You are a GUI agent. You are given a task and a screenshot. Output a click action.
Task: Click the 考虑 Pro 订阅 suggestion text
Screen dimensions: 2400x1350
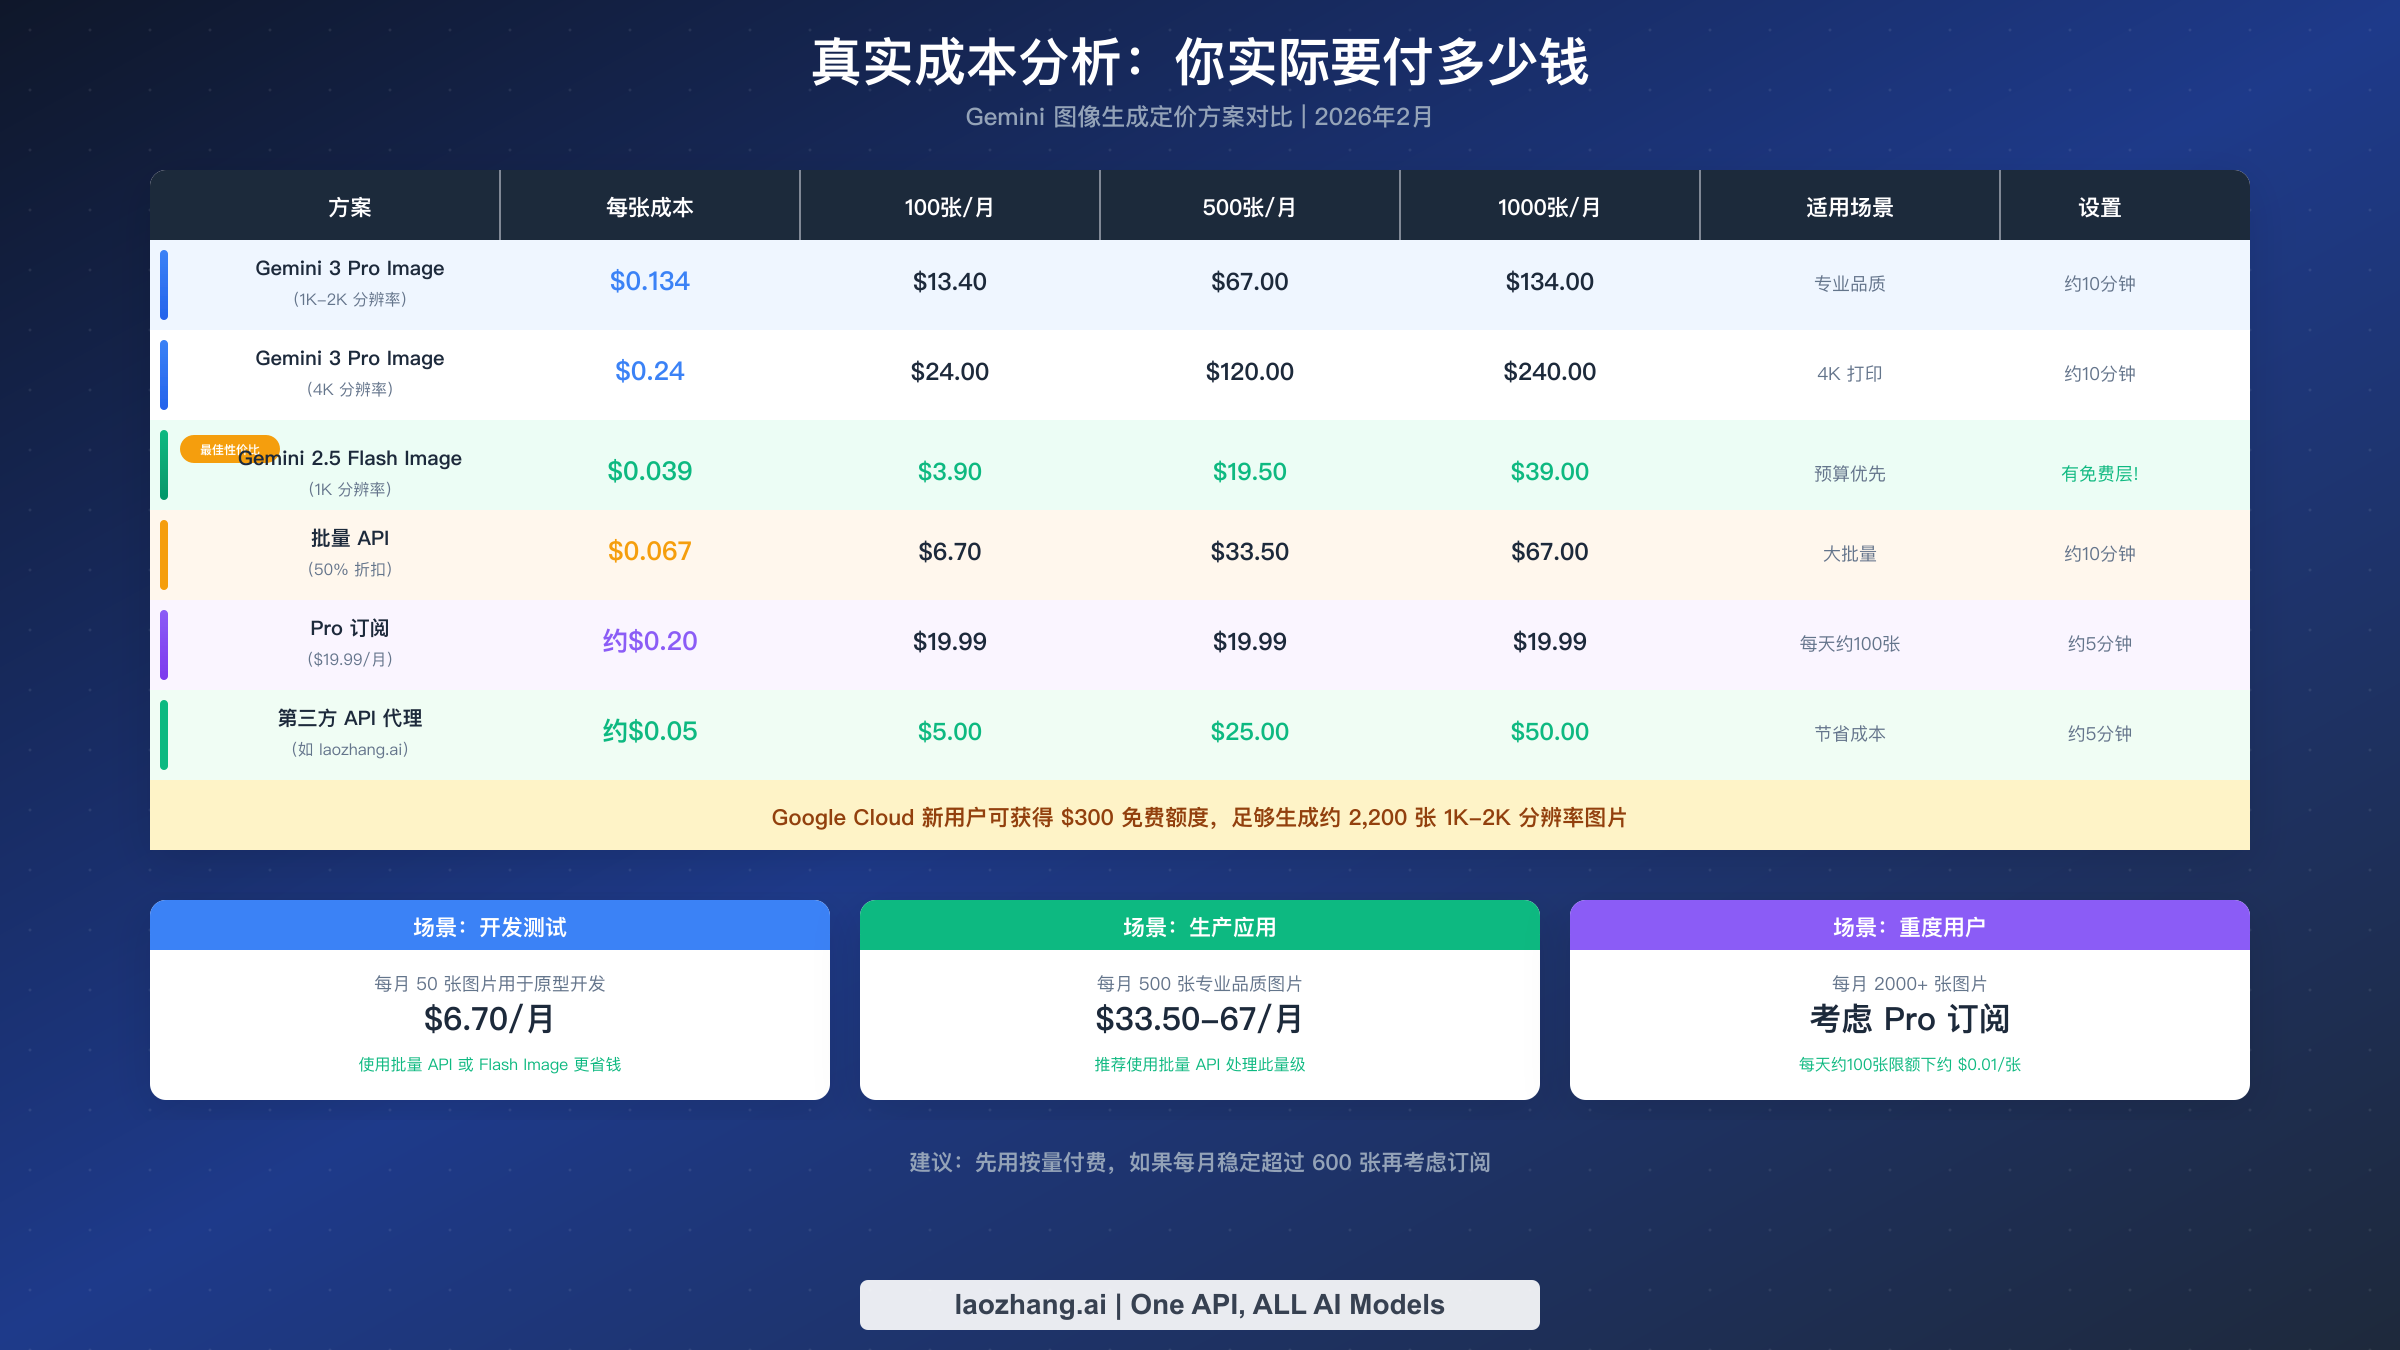[x=1911, y=1020]
